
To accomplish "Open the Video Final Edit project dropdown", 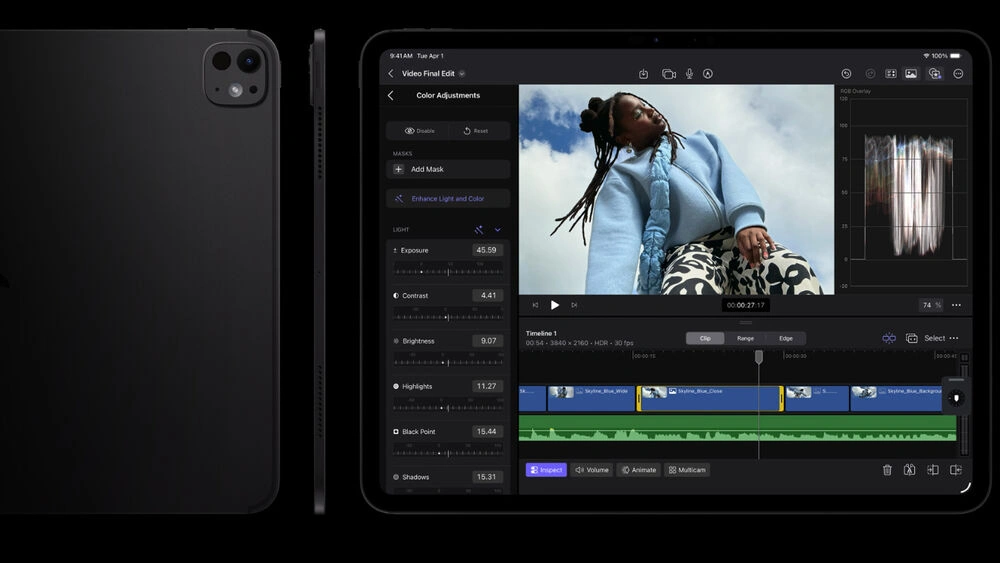I will tap(462, 74).
